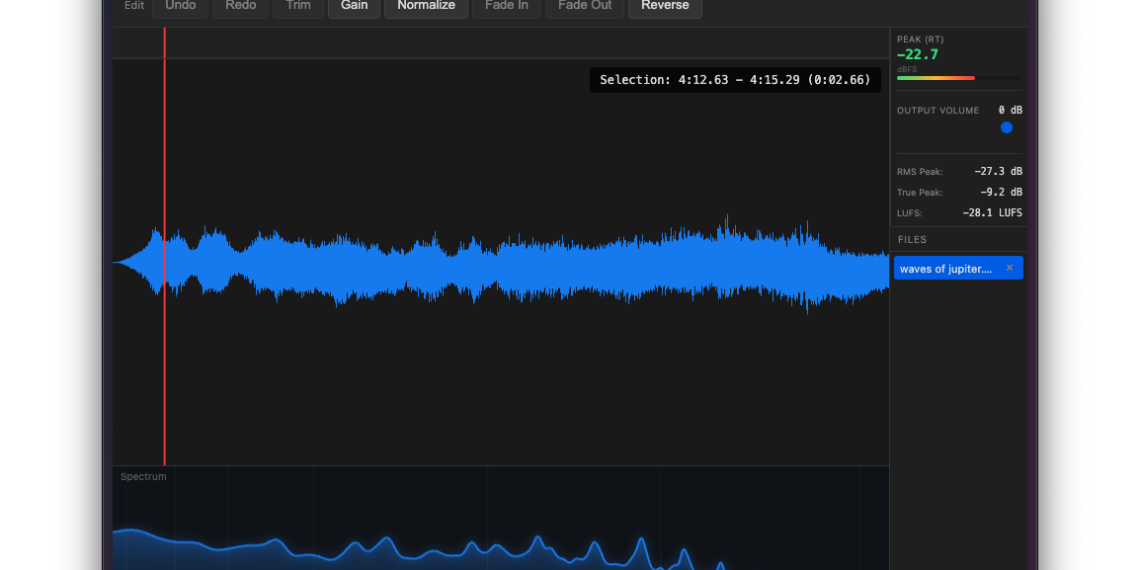Click the RMS Peak value
The width and height of the screenshot is (1140, 570).
(998, 172)
